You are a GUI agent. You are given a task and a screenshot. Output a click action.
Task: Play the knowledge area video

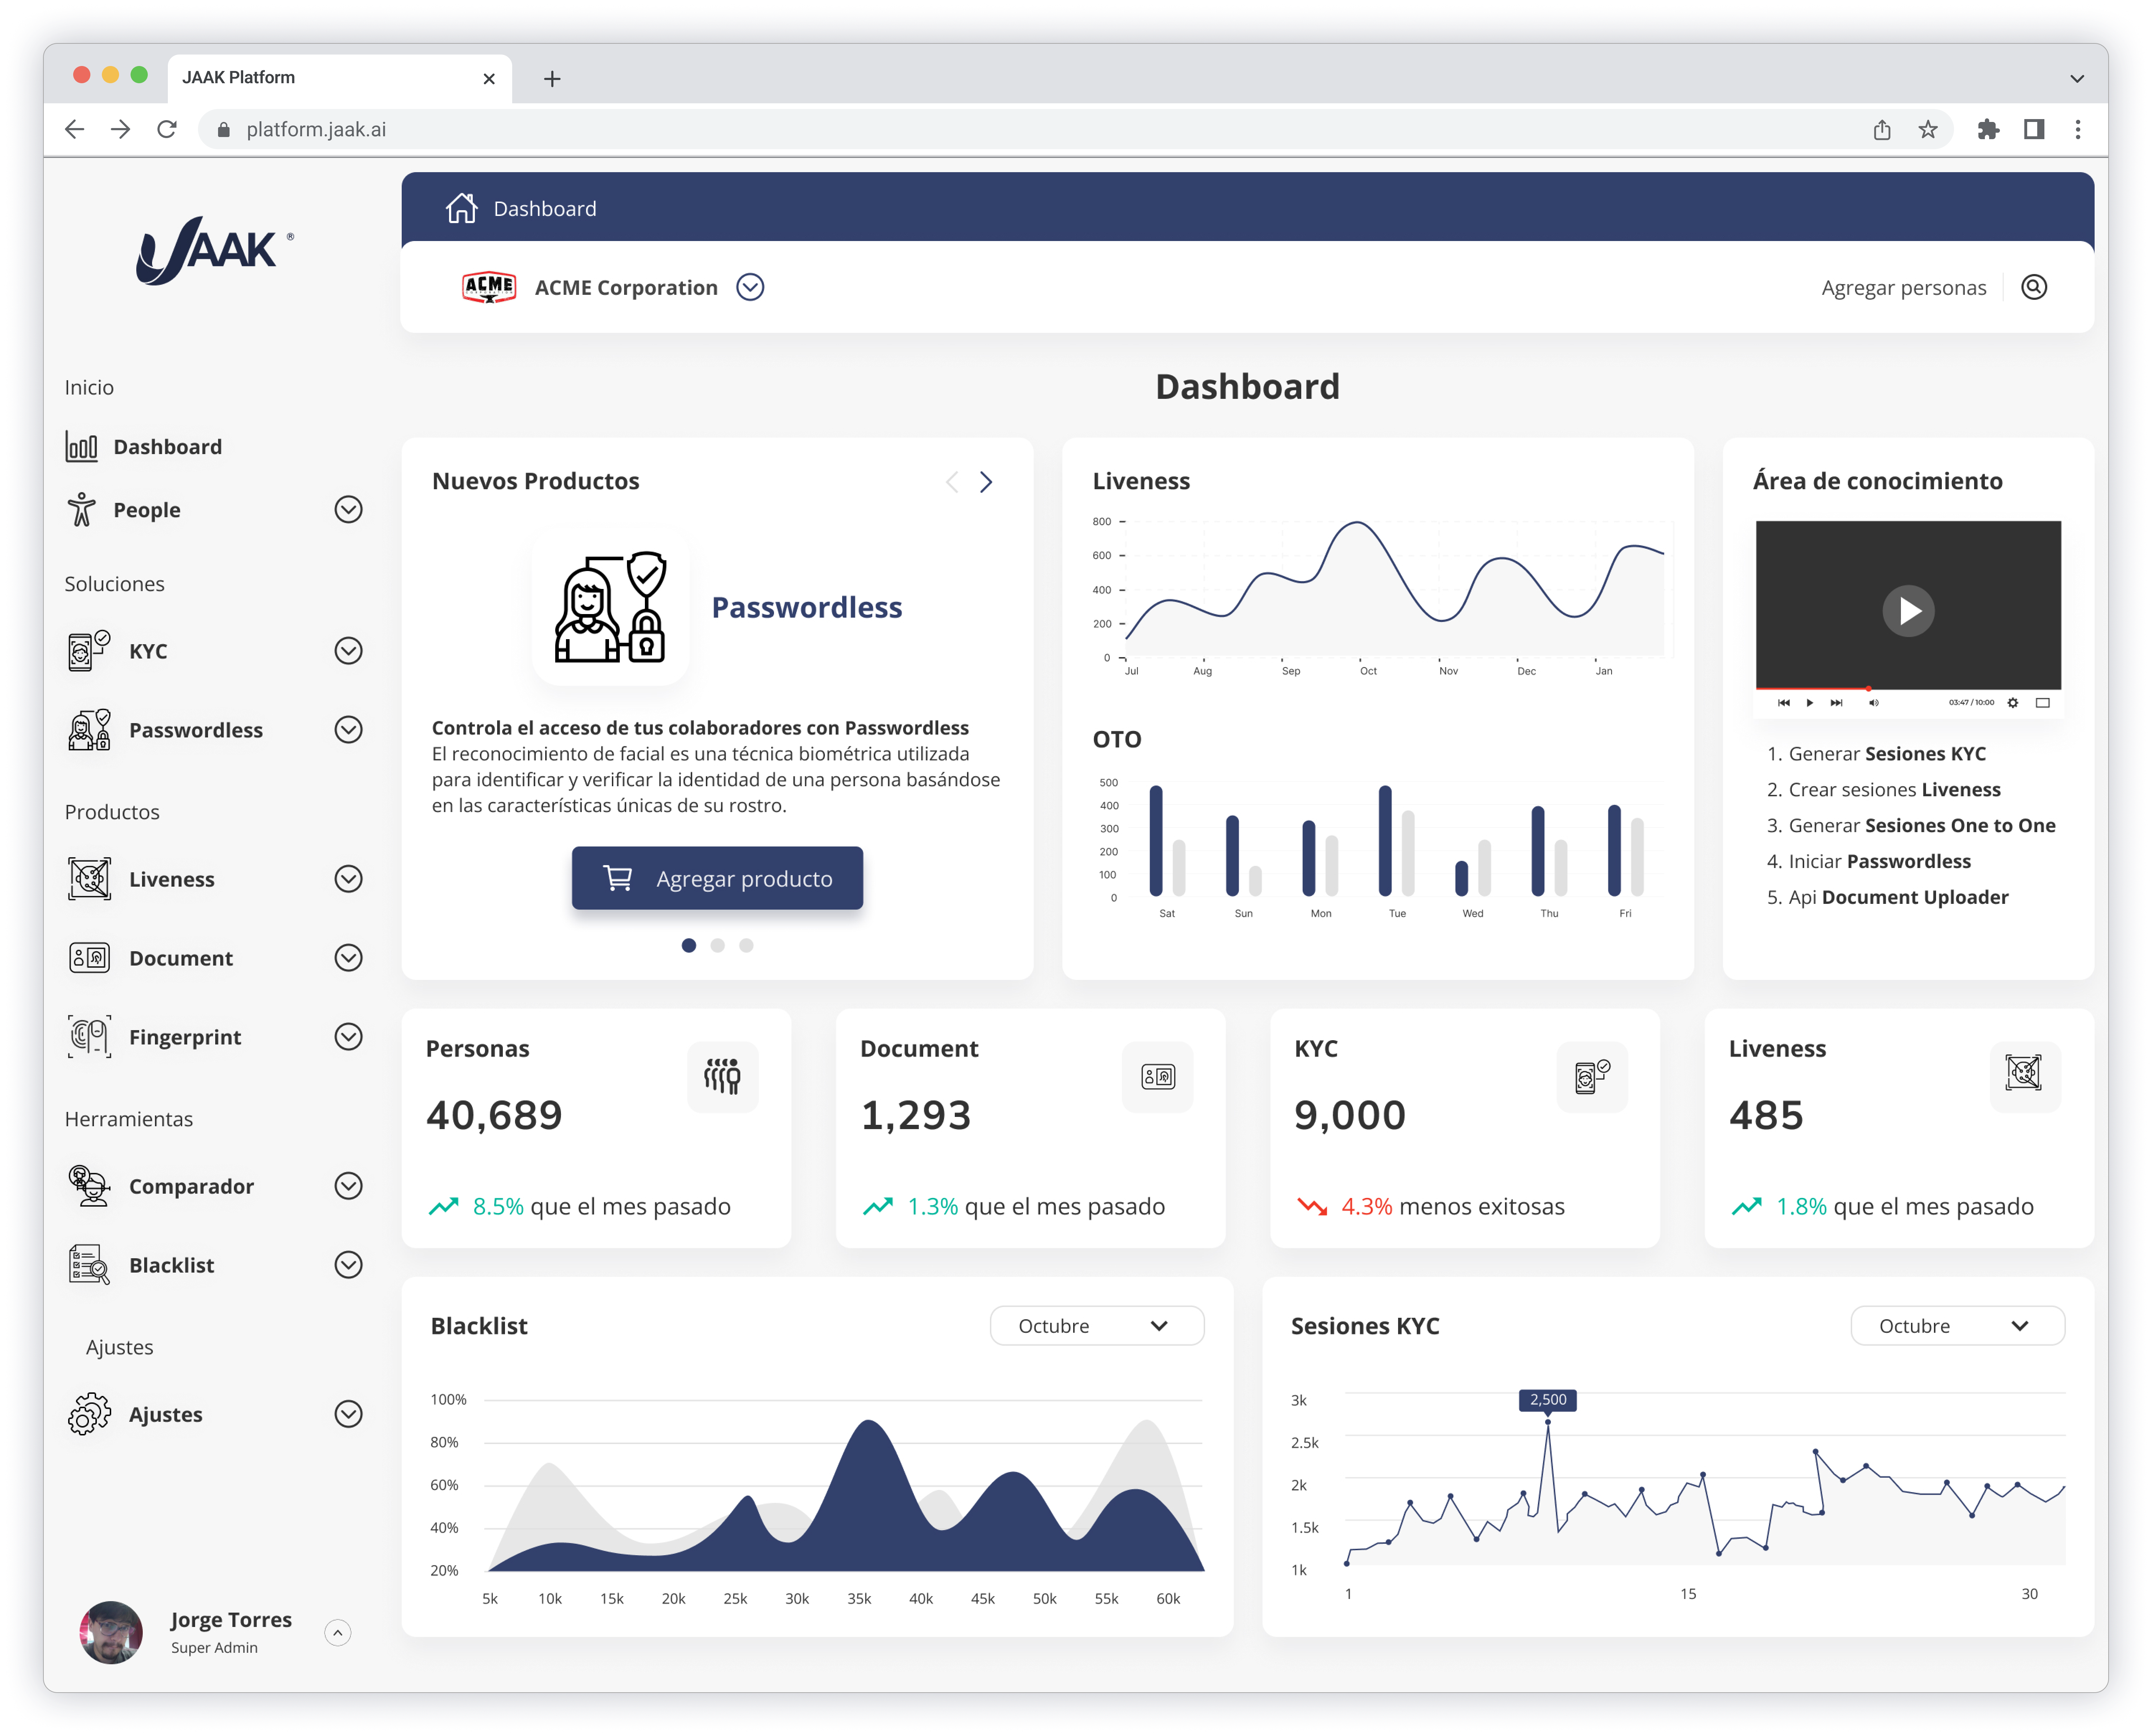(x=1908, y=610)
